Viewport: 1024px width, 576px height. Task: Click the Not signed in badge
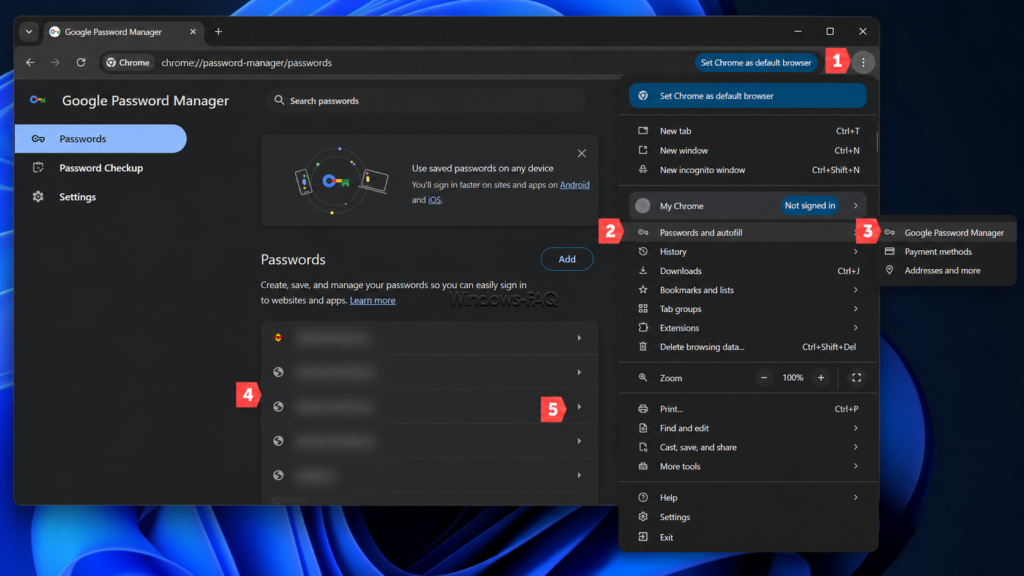coord(810,206)
